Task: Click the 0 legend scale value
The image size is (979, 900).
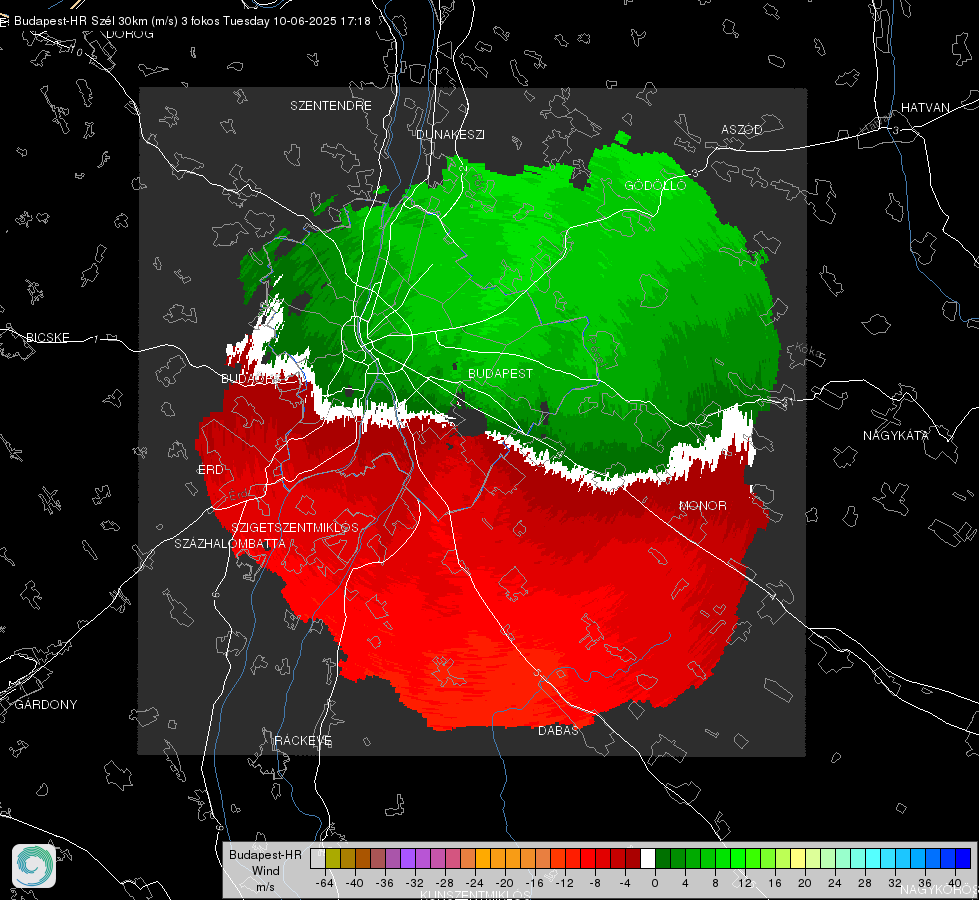Action: coord(655,883)
